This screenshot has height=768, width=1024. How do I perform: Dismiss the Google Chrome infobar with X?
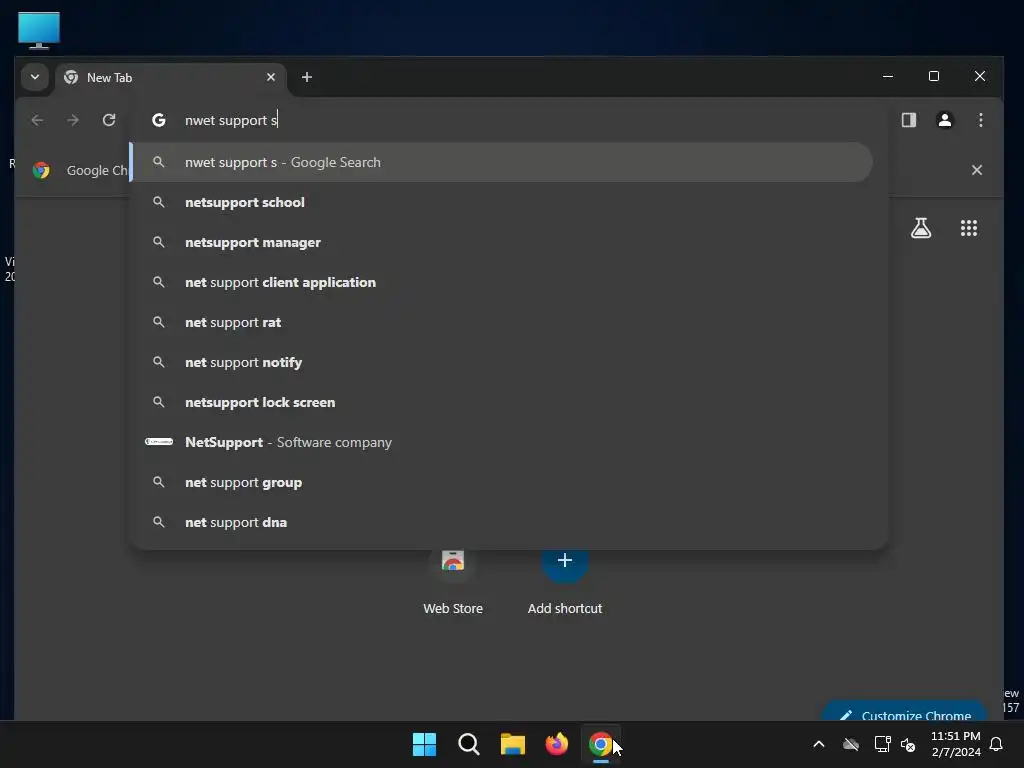pyautogui.click(x=976, y=170)
